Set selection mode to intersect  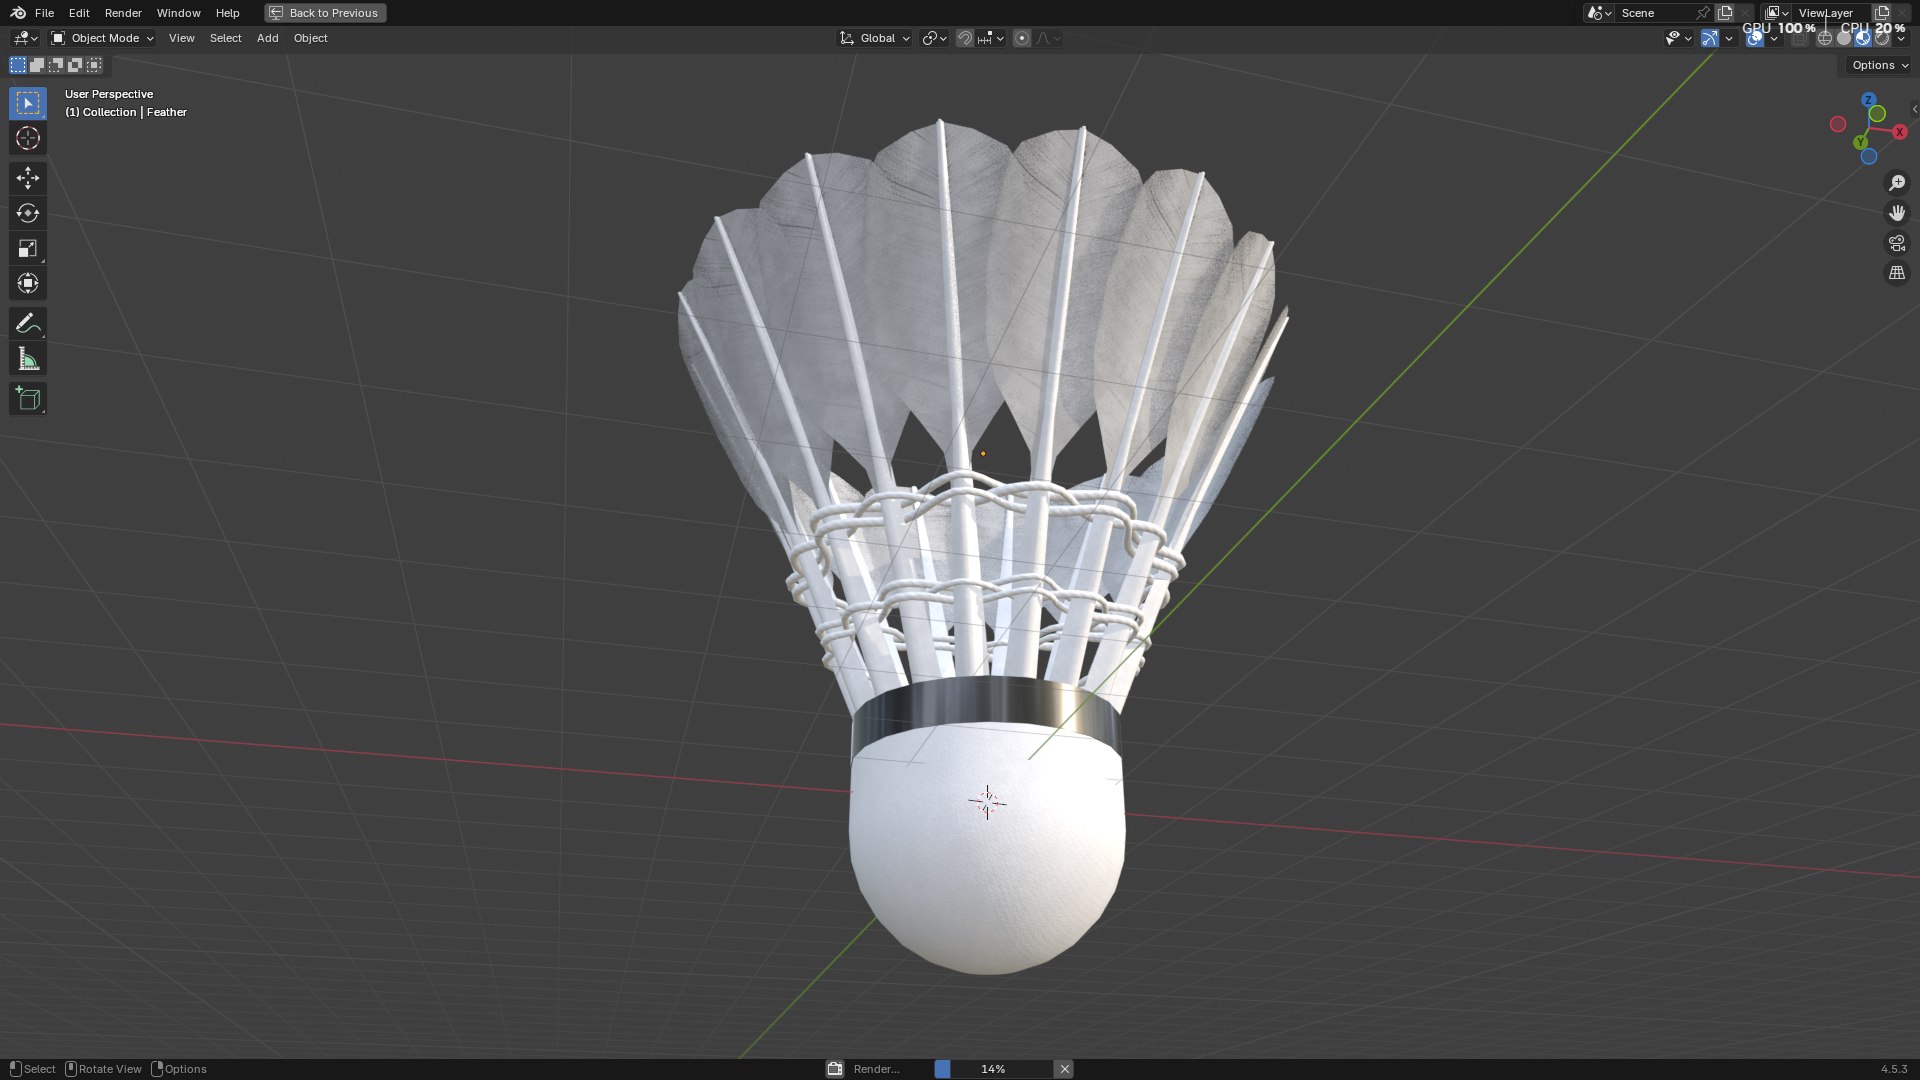(x=94, y=65)
